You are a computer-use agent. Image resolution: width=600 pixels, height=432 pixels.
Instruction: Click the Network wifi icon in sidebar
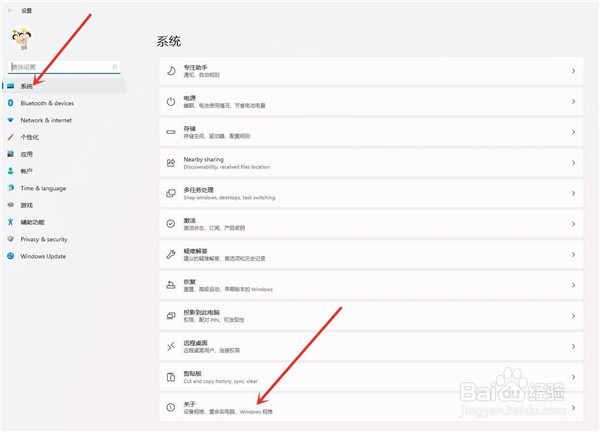[x=11, y=120]
